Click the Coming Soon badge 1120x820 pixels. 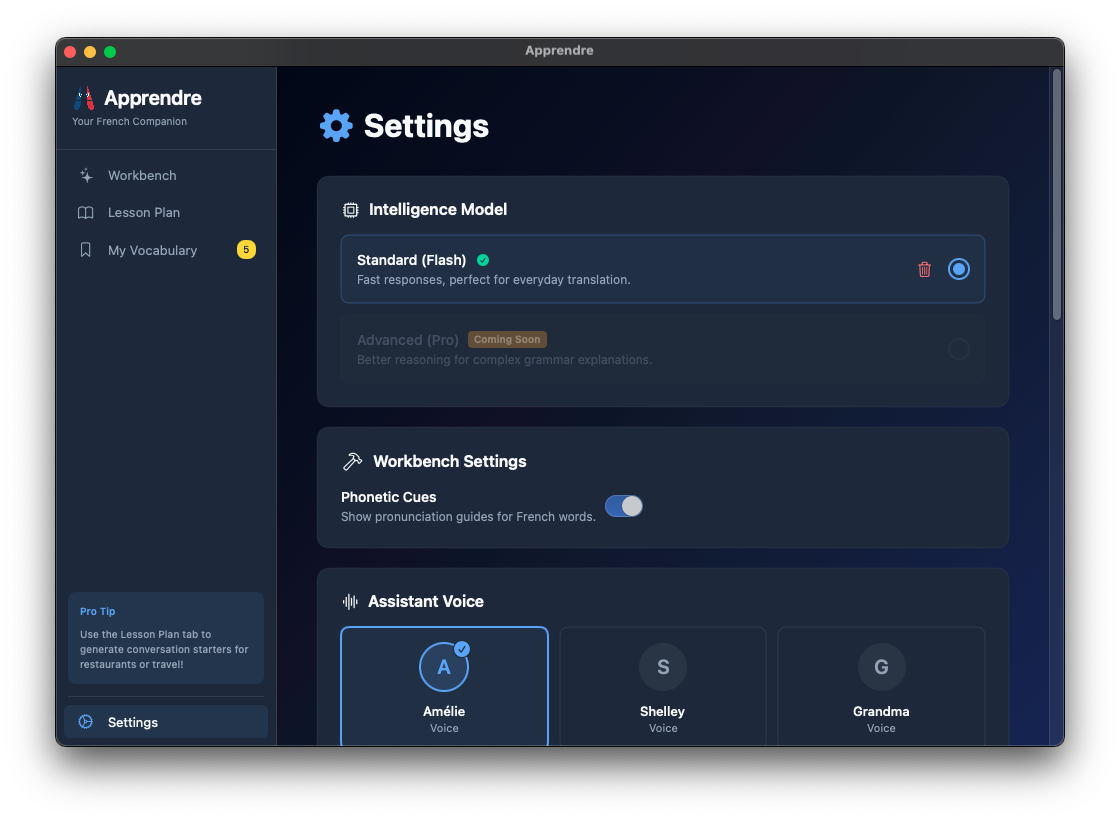[x=507, y=339]
